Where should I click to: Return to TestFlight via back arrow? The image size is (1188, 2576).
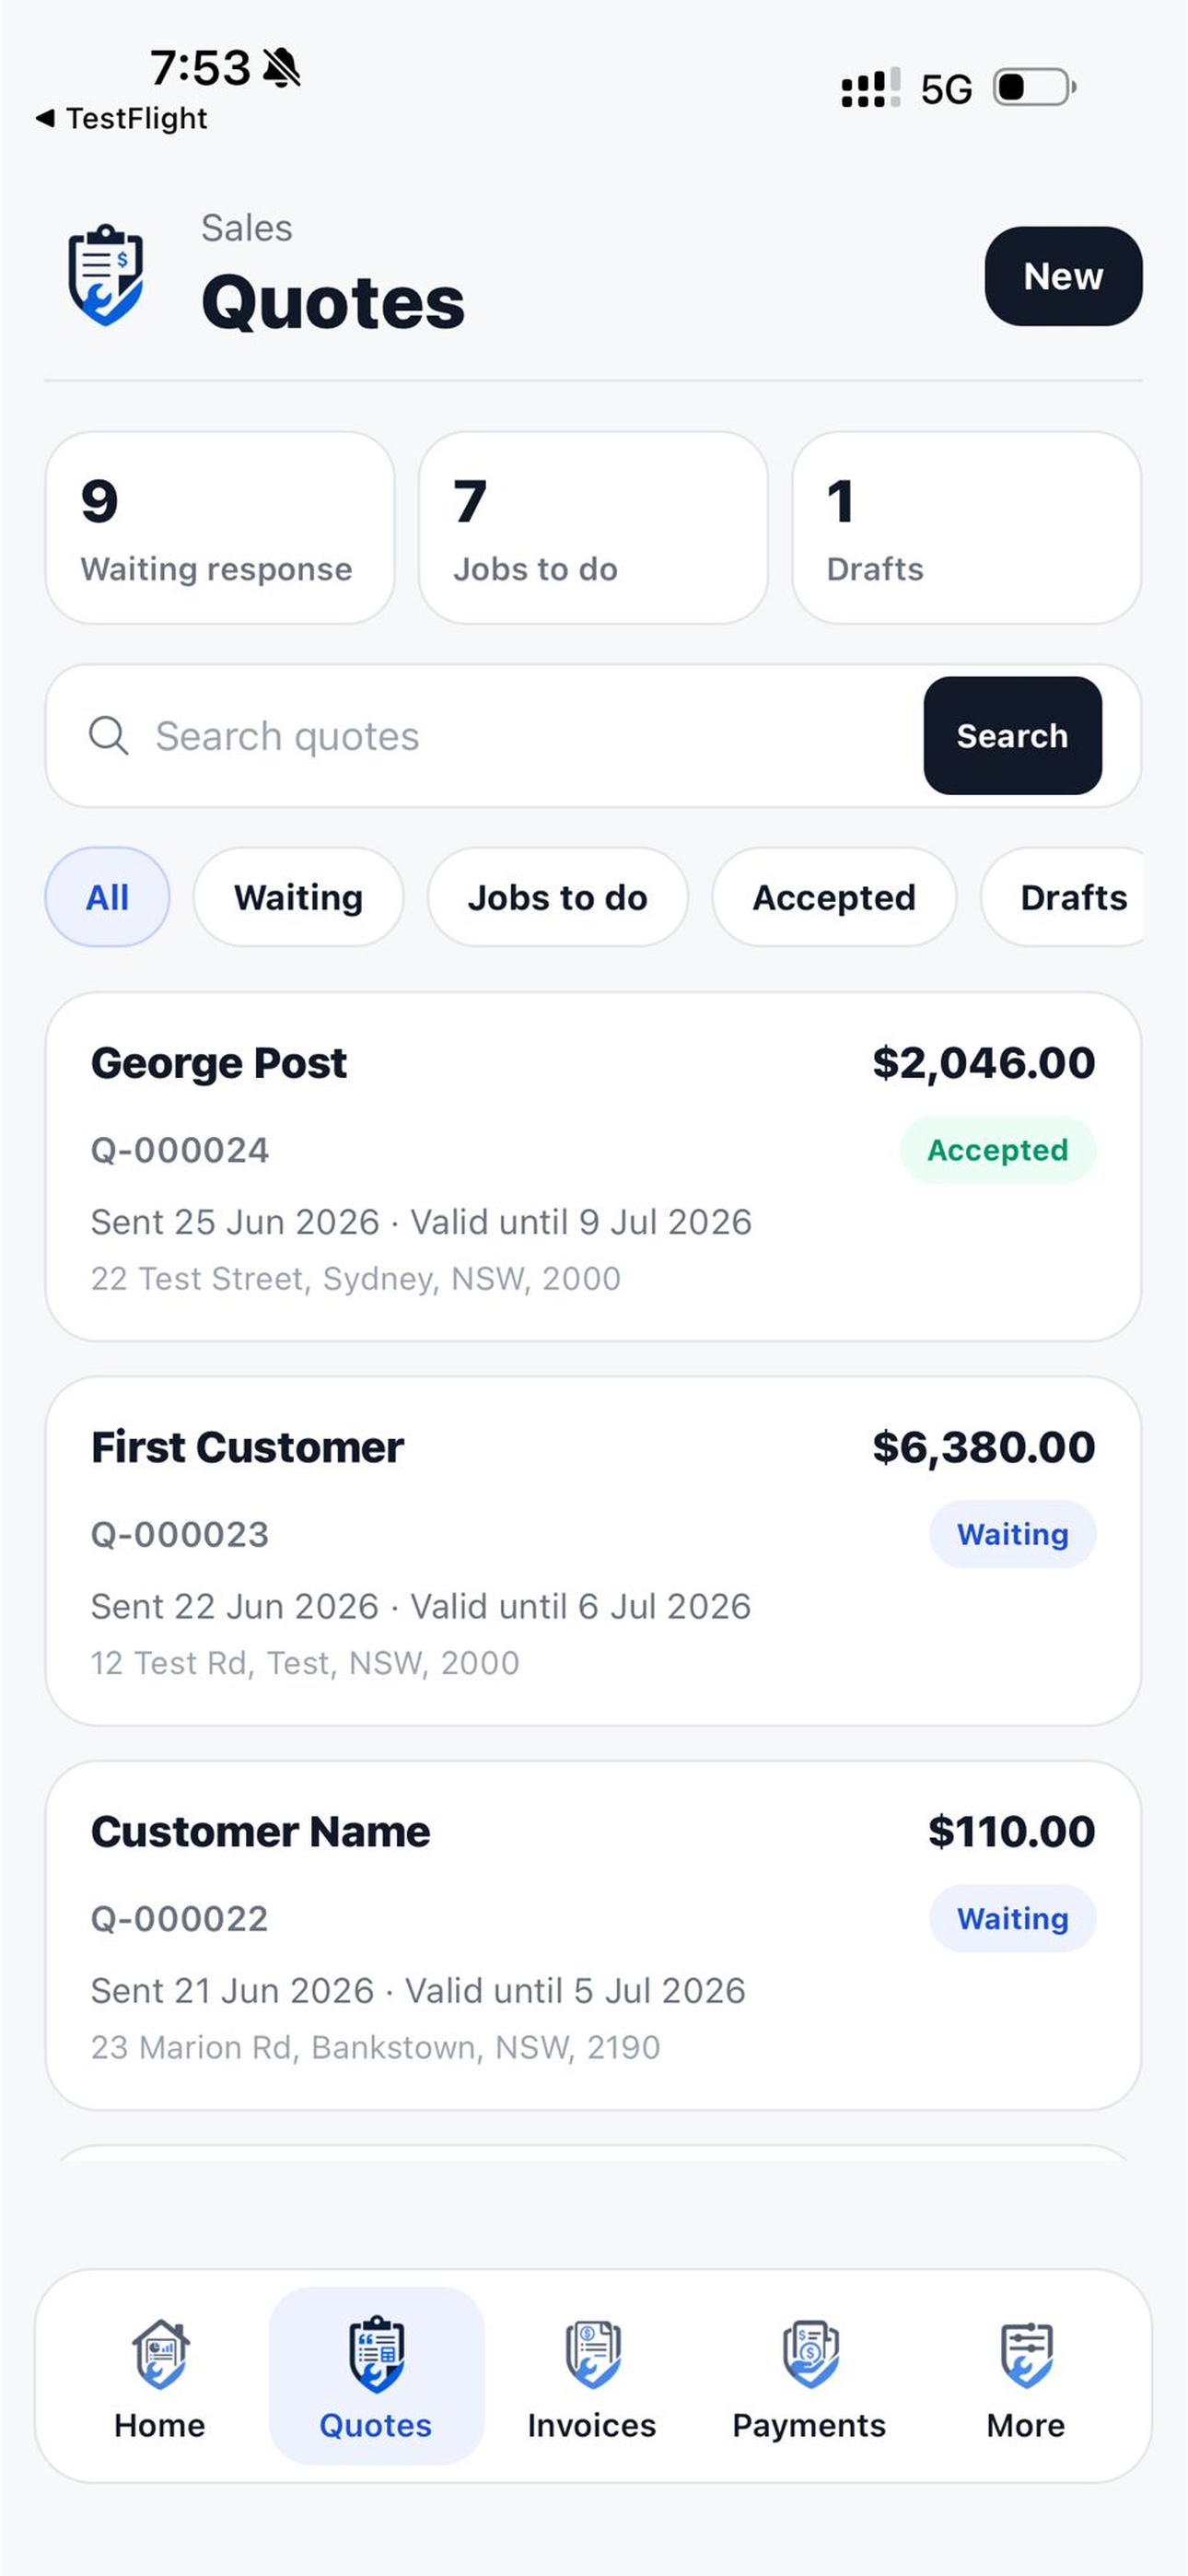[45, 118]
